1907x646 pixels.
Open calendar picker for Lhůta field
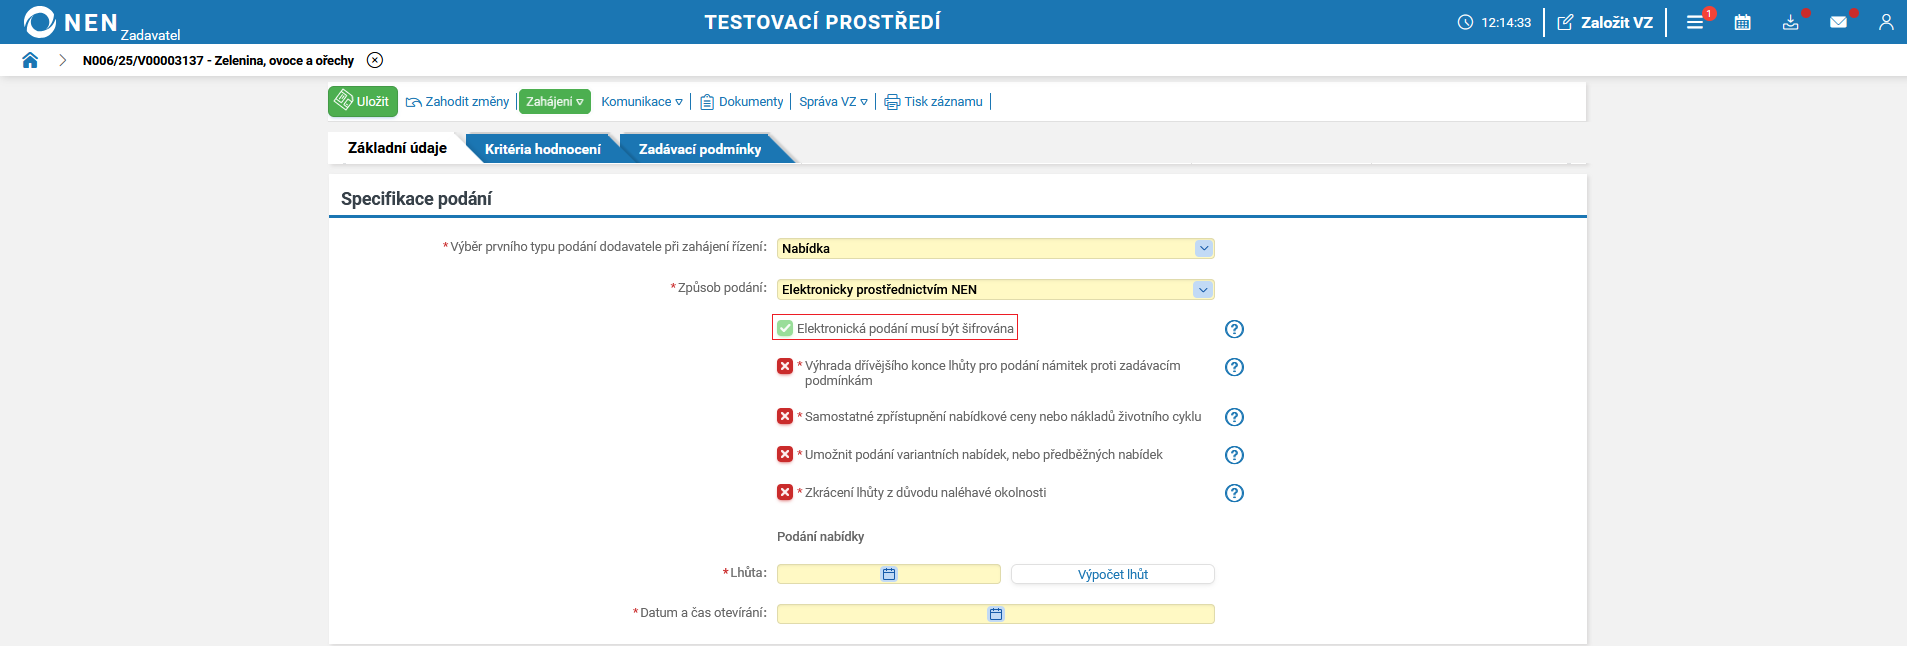889,574
